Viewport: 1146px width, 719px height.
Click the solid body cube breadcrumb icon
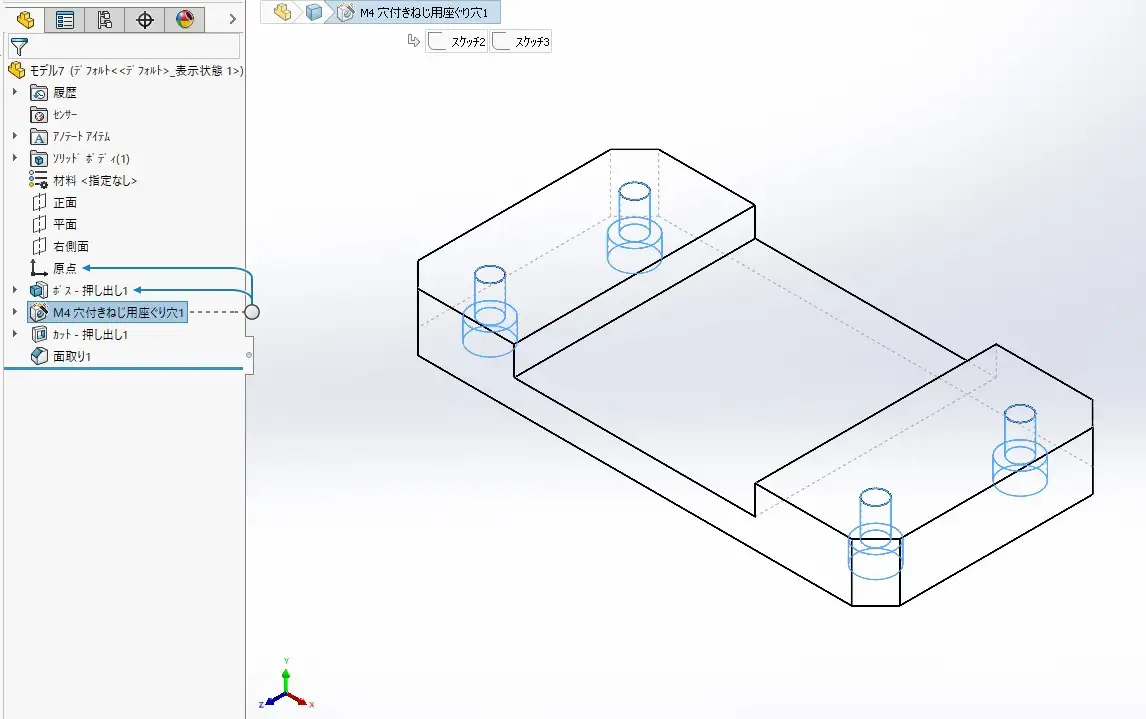[x=314, y=12]
